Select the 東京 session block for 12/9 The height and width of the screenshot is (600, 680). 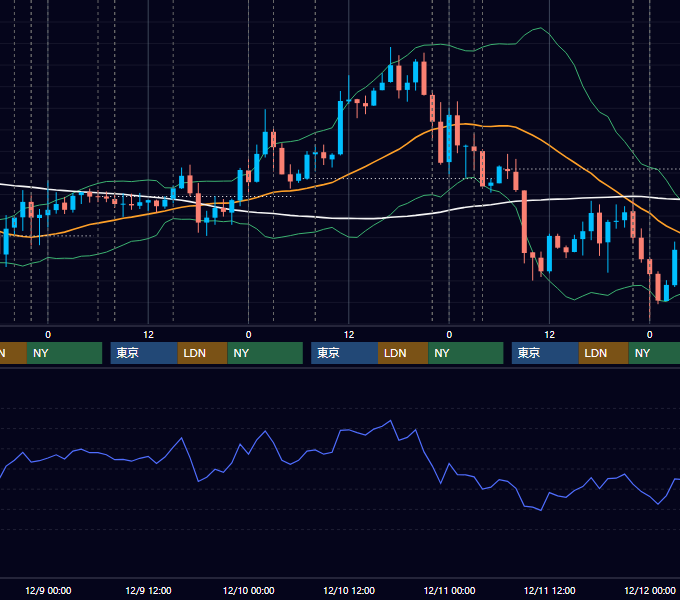click(x=144, y=353)
